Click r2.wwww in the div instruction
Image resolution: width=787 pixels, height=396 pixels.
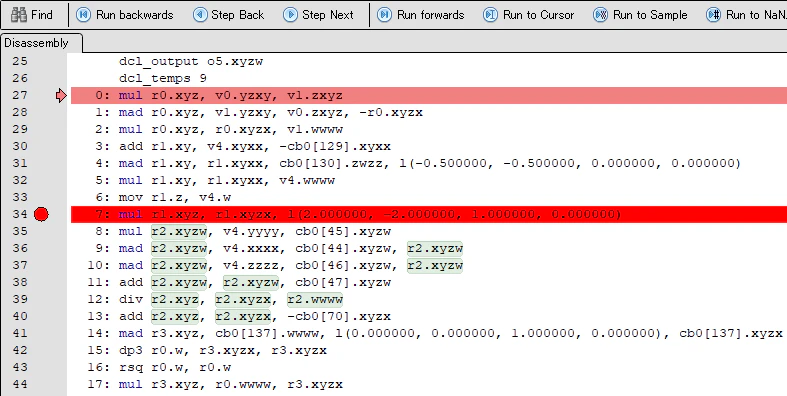(315, 300)
